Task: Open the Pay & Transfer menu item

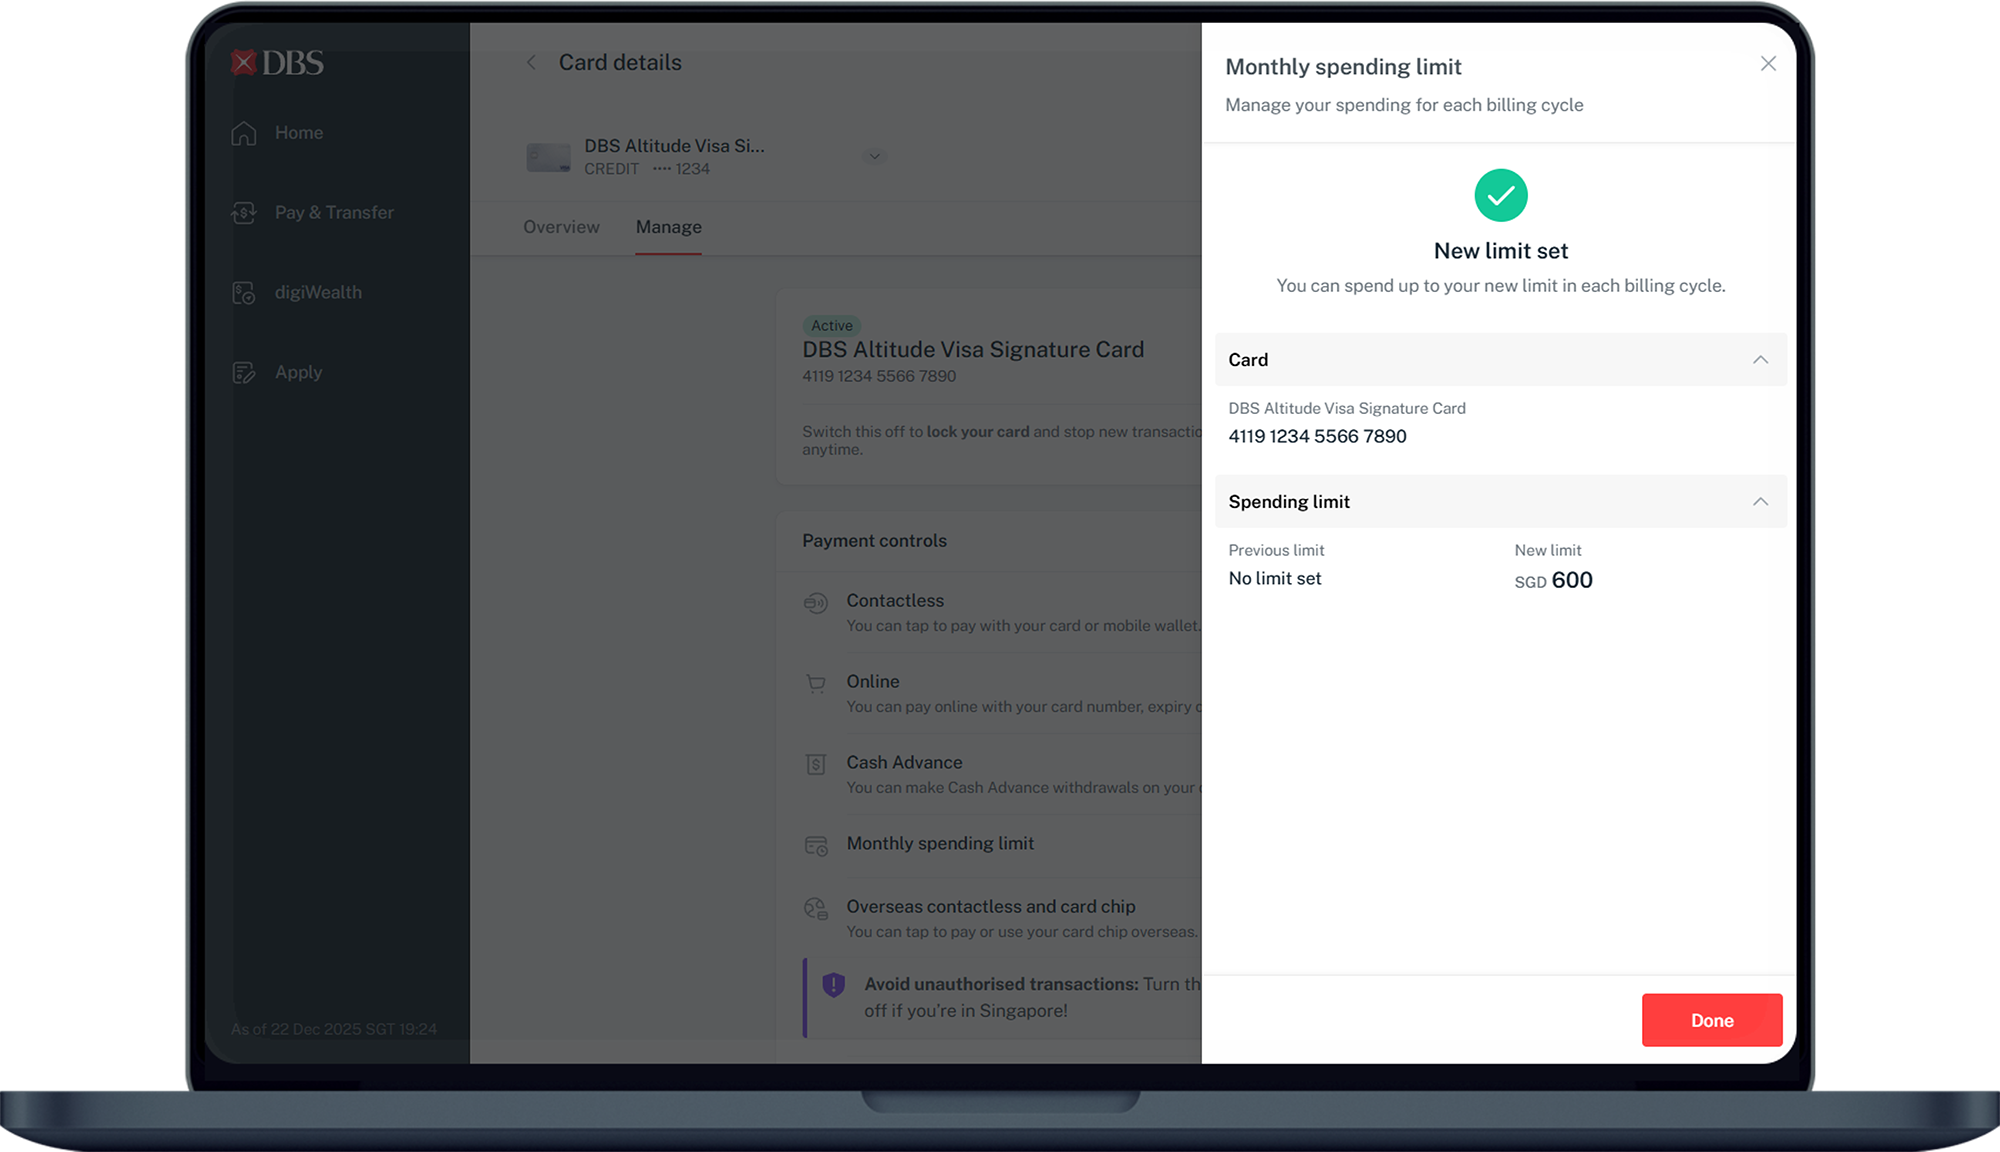Action: click(x=334, y=213)
